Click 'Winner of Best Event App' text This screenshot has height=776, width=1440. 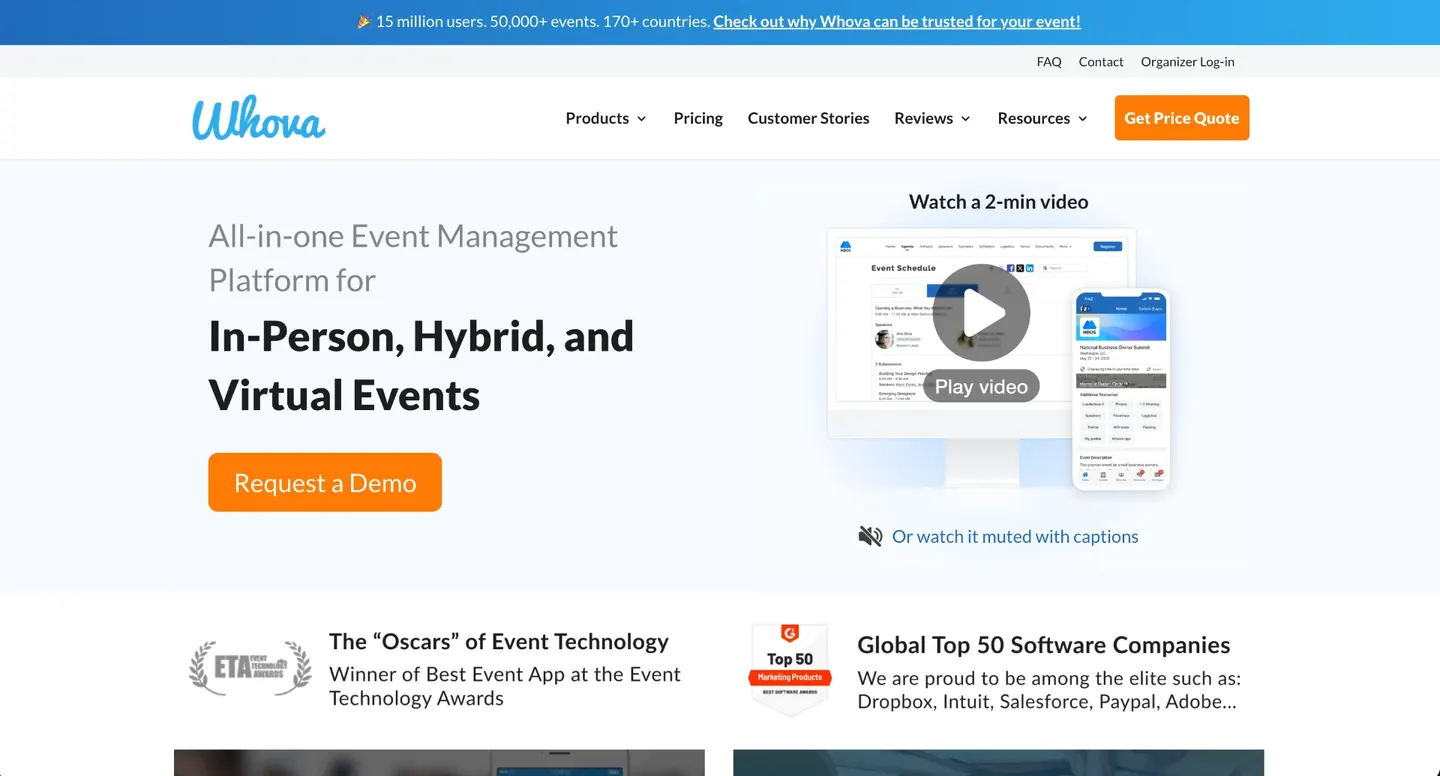[505, 686]
